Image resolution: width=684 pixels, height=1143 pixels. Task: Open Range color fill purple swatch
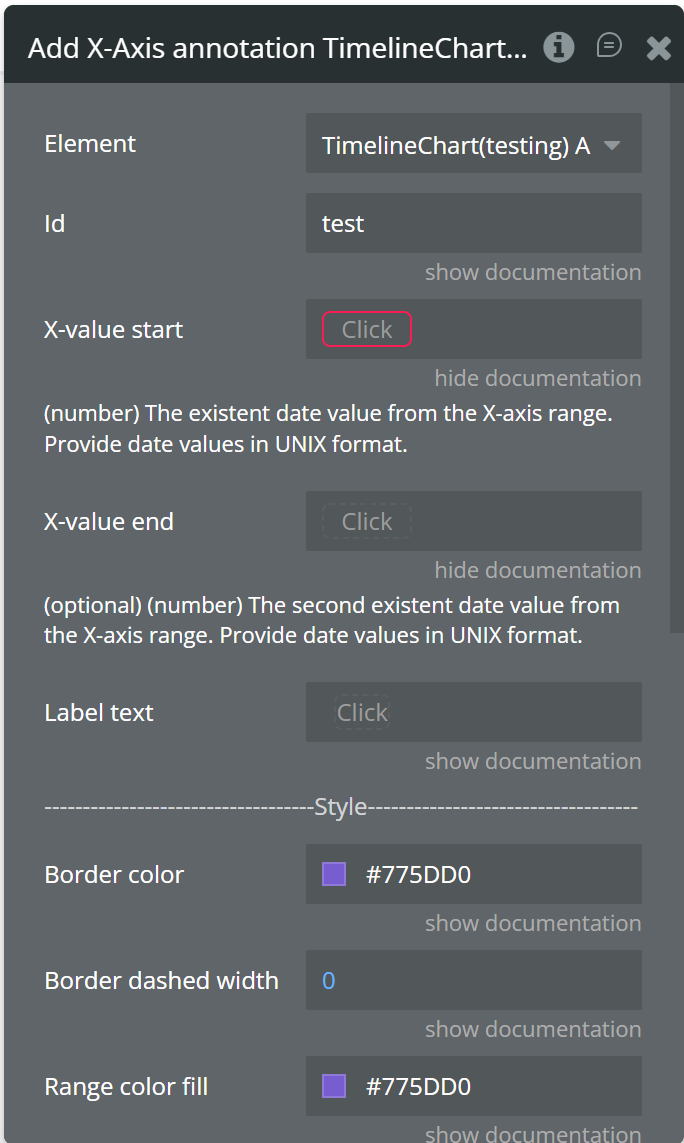(x=334, y=1087)
